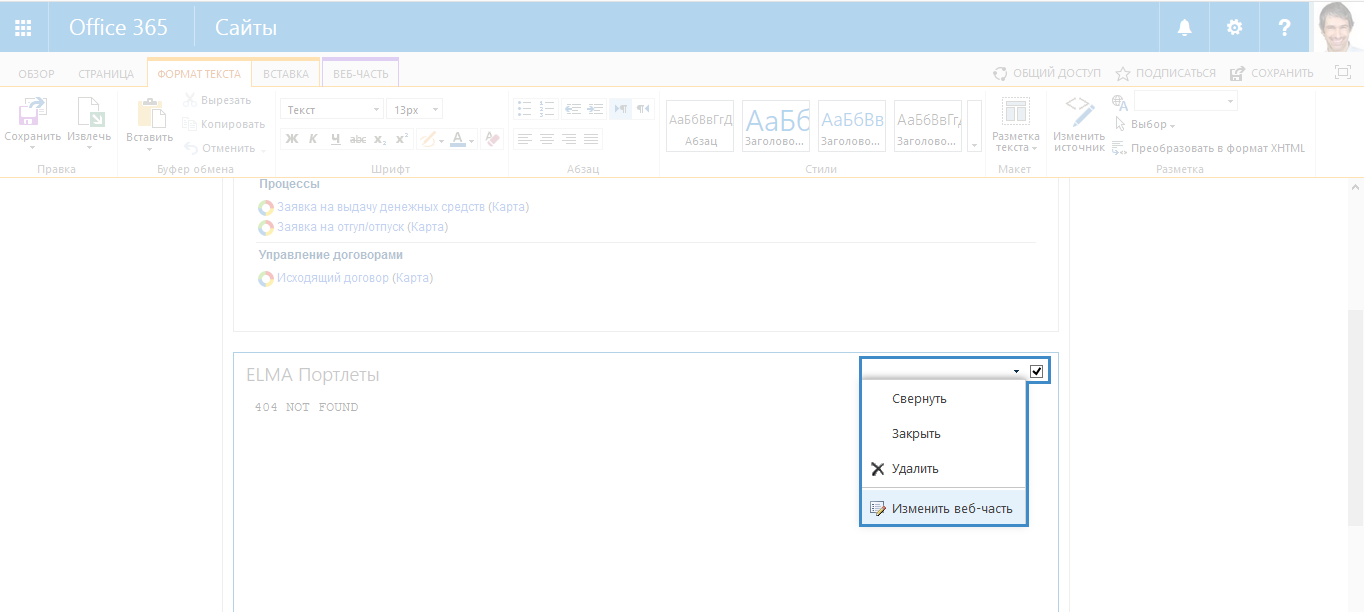Click the Сохранить floppy disk ribbon icon
The width and height of the screenshot is (1364, 612).
(33, 112)
